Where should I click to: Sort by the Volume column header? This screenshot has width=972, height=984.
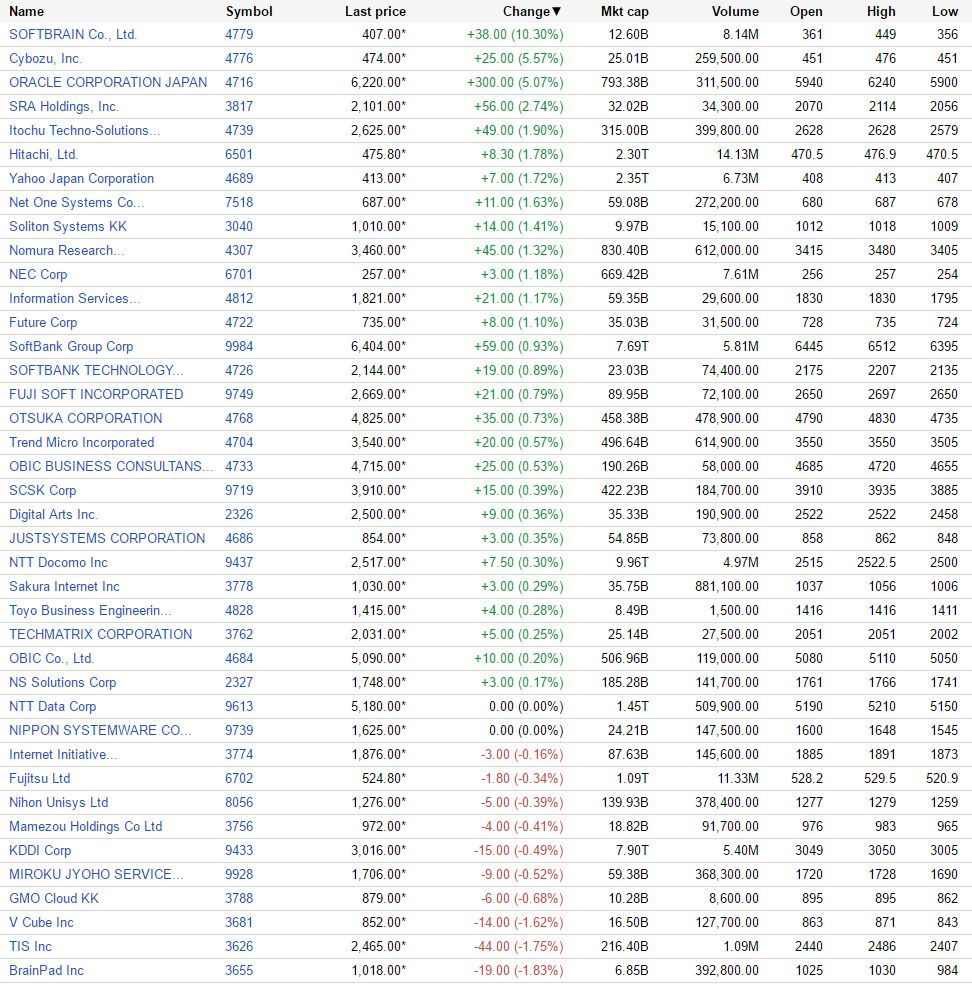735,11
